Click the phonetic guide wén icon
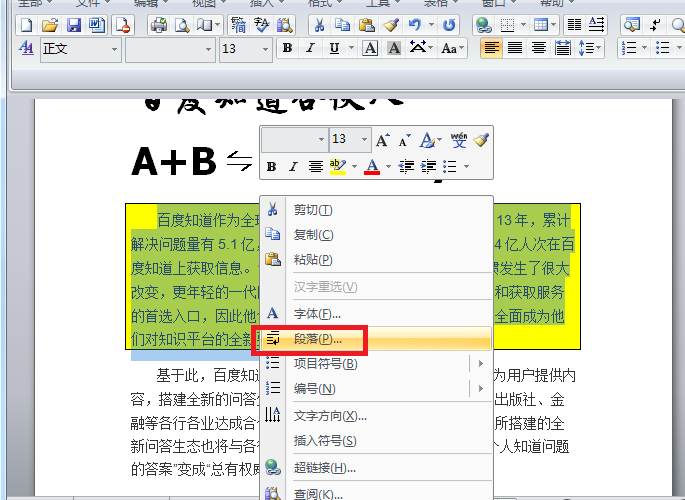Screen dimensions: 685x500 coord(459,140)
